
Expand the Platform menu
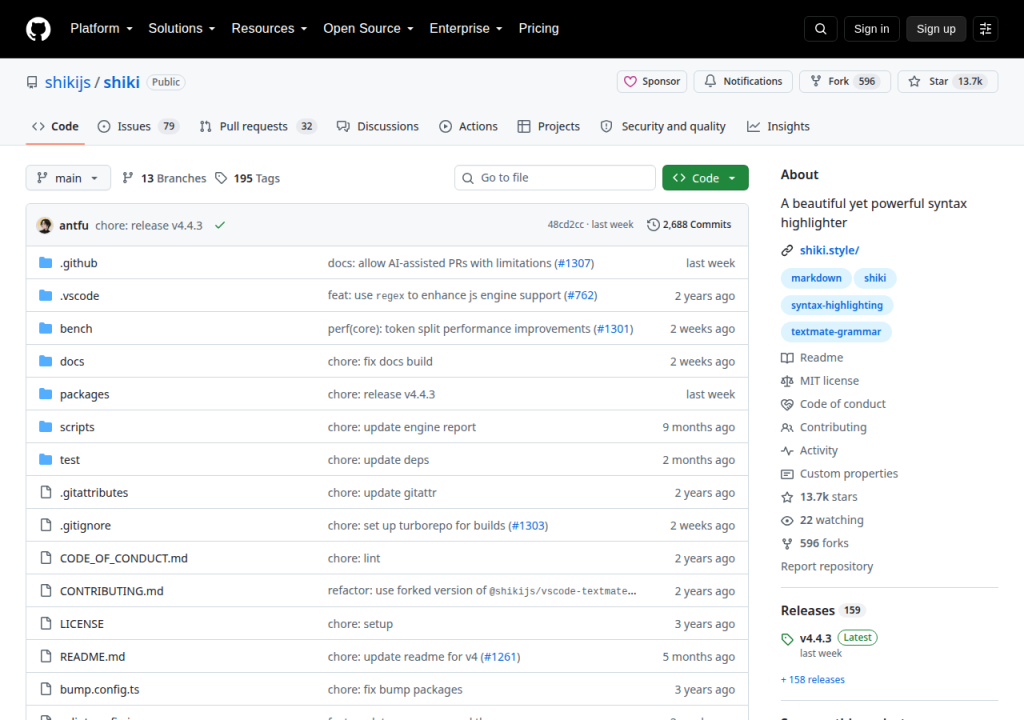click(101, 29)
